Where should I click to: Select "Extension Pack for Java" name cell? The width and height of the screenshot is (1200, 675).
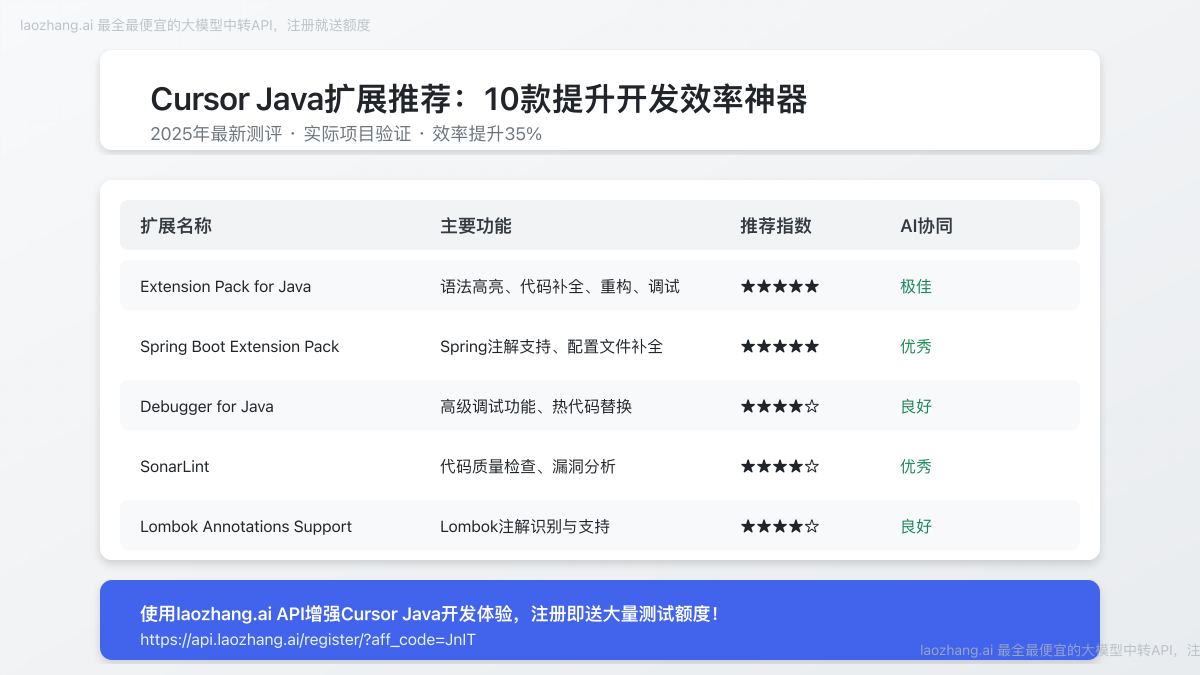click(226, 286)
